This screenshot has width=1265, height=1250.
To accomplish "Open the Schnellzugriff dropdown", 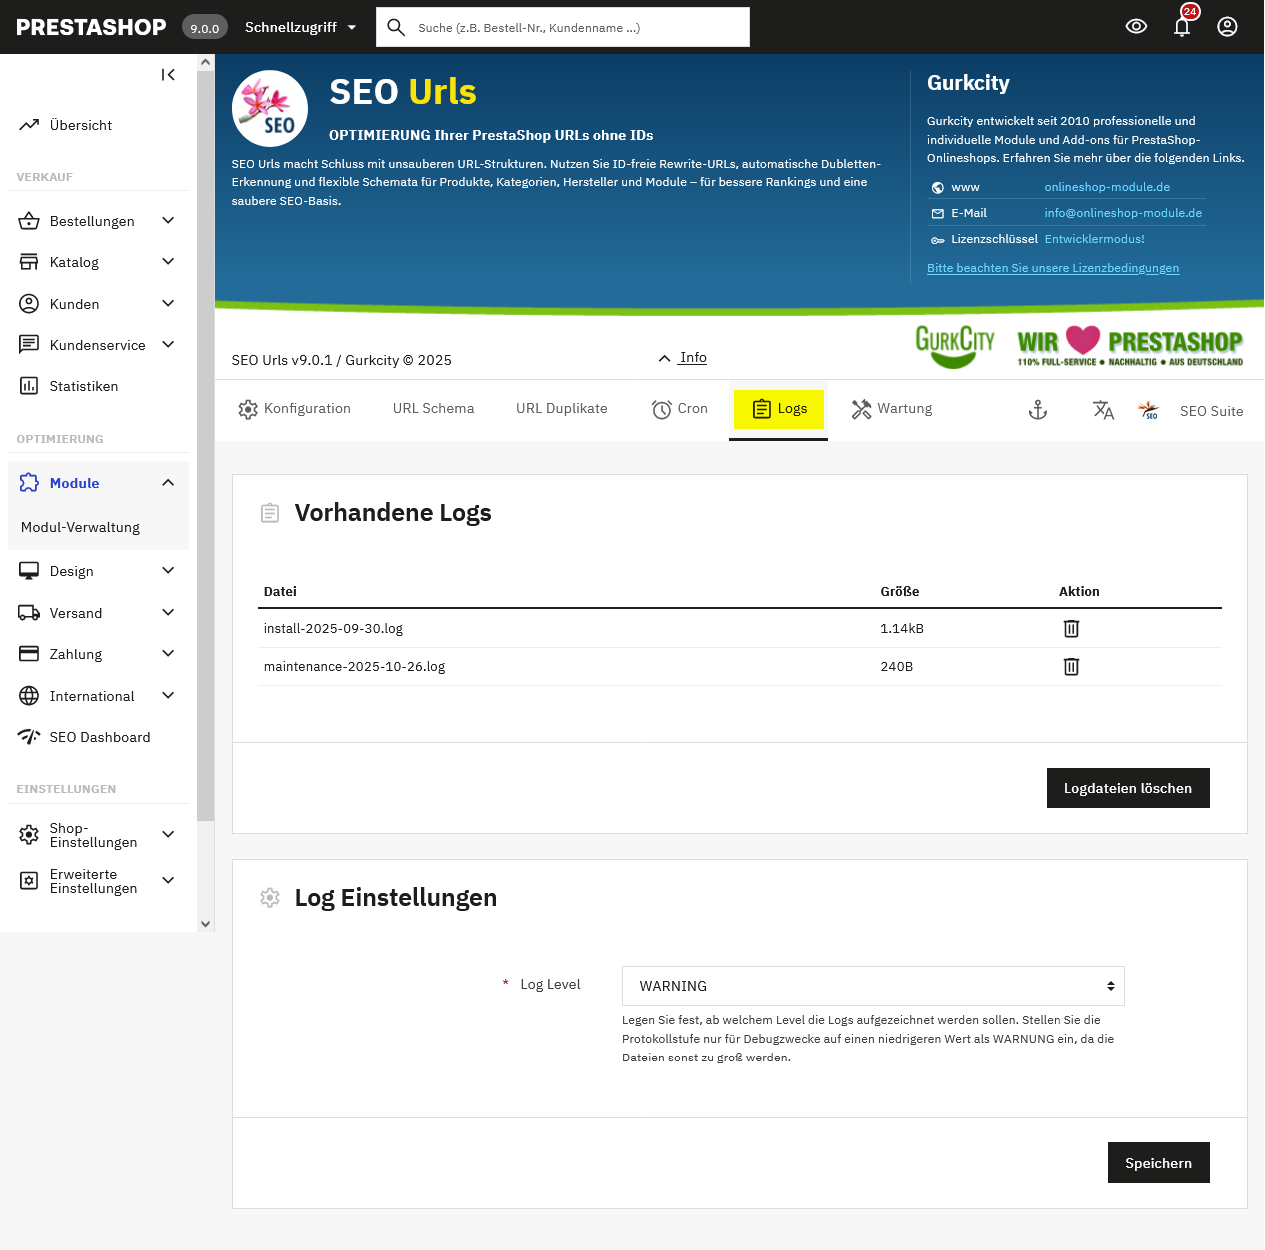I will pyautogui.click(x=300, y=27).
